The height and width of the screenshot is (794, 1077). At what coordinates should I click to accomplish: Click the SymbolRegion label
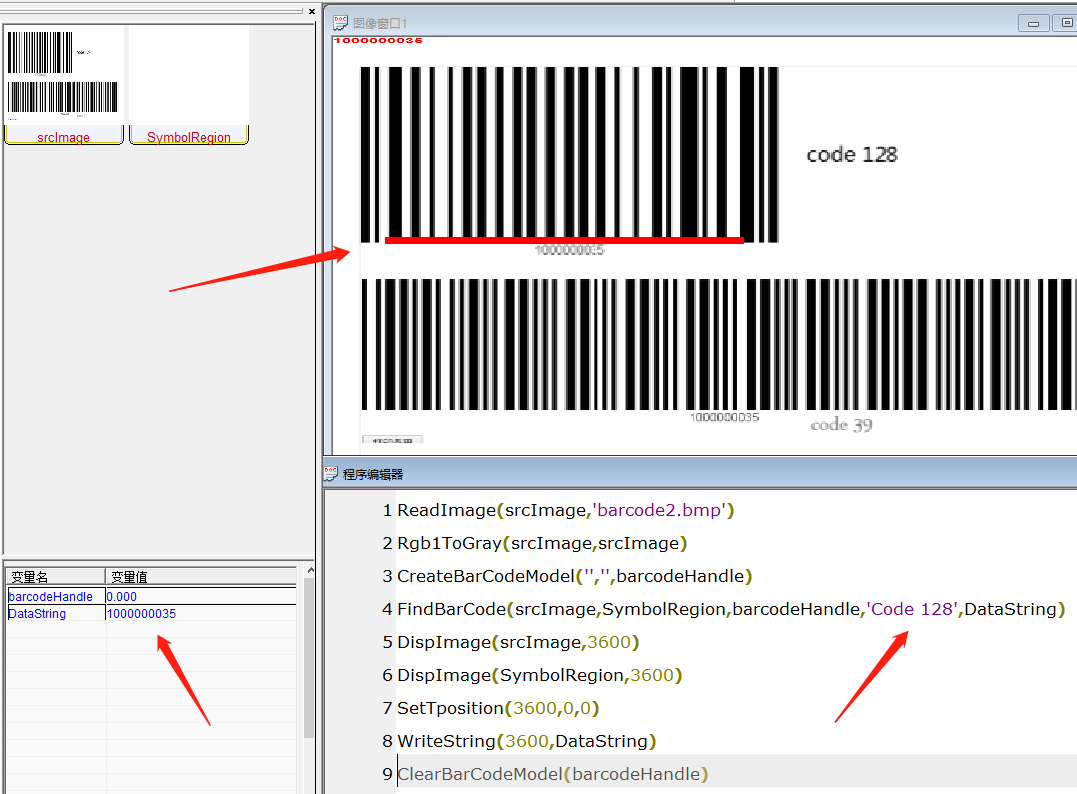point(189,137)
